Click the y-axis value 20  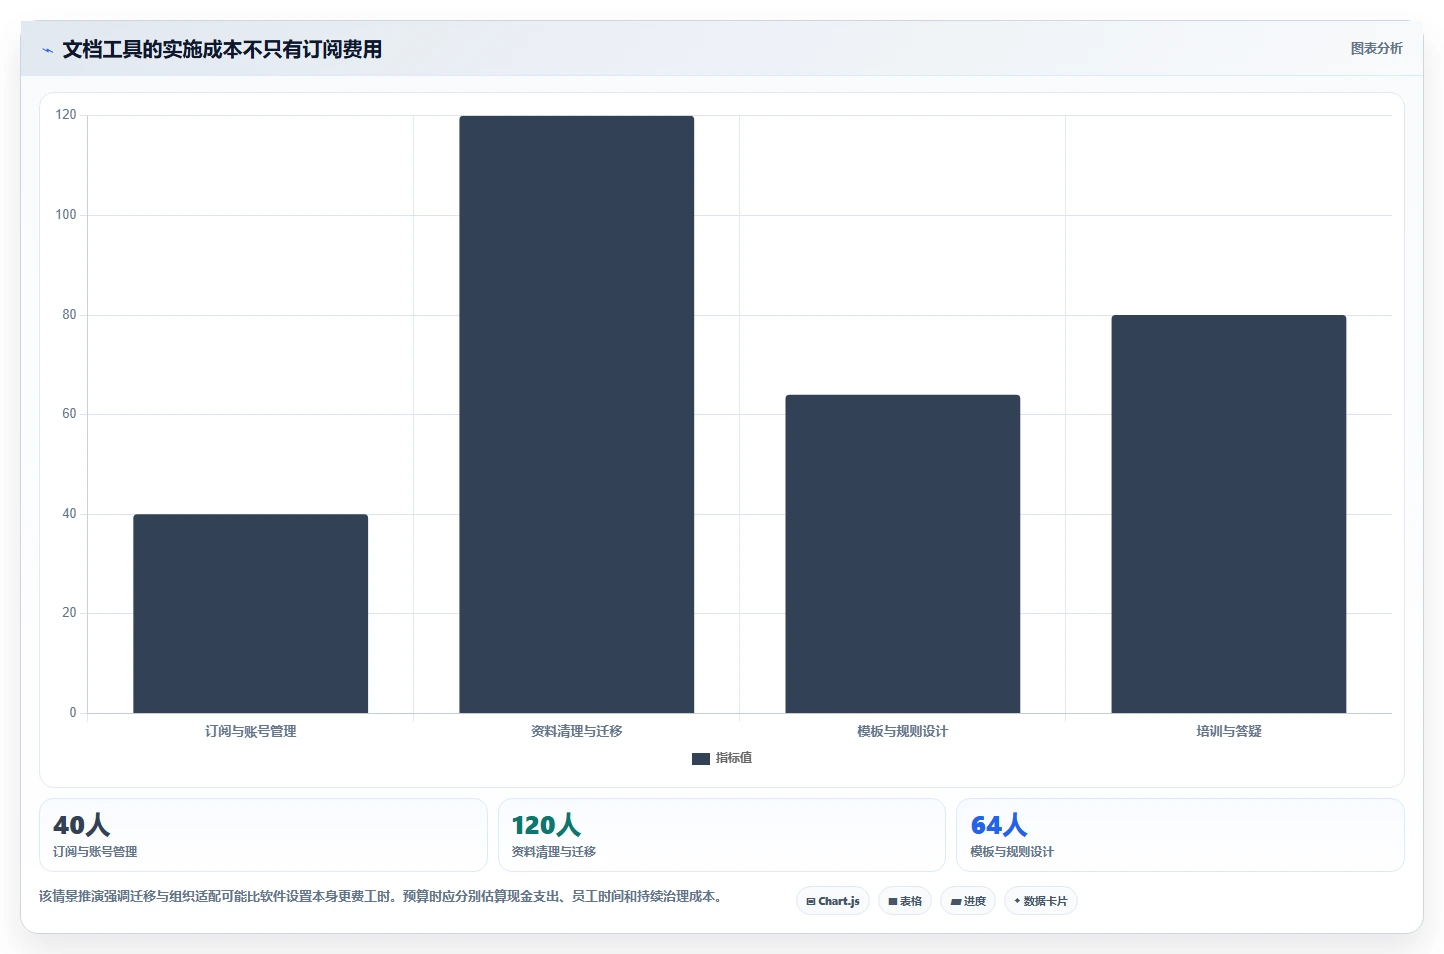pos(69,613)
